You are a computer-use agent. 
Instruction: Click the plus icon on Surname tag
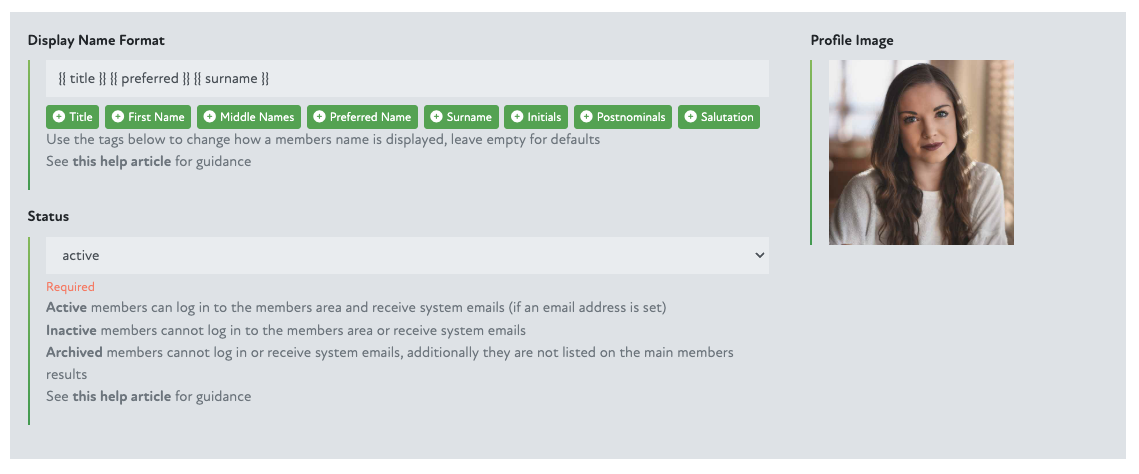[436, 117]
